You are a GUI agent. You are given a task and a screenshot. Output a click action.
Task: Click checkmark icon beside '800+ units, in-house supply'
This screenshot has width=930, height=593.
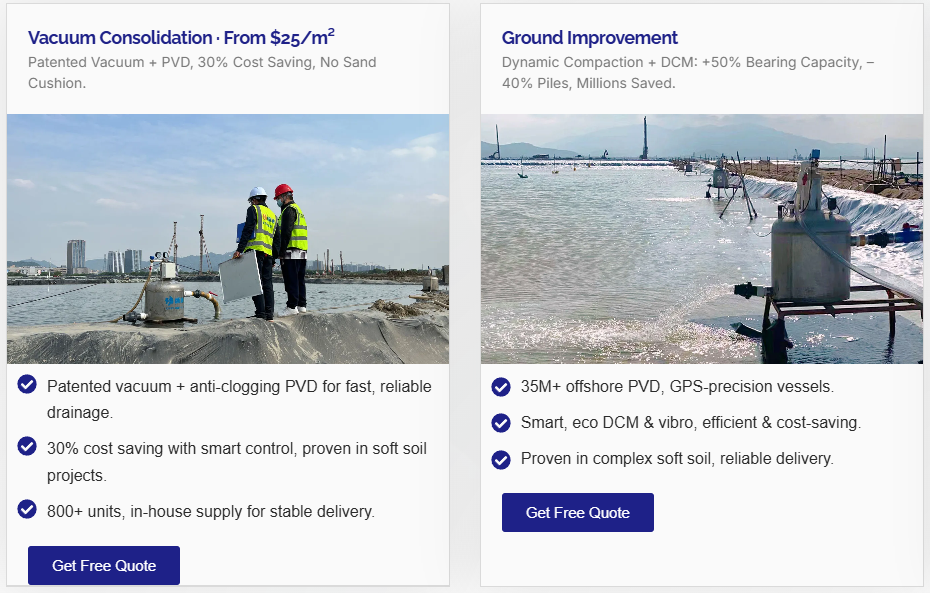[28, 510]
